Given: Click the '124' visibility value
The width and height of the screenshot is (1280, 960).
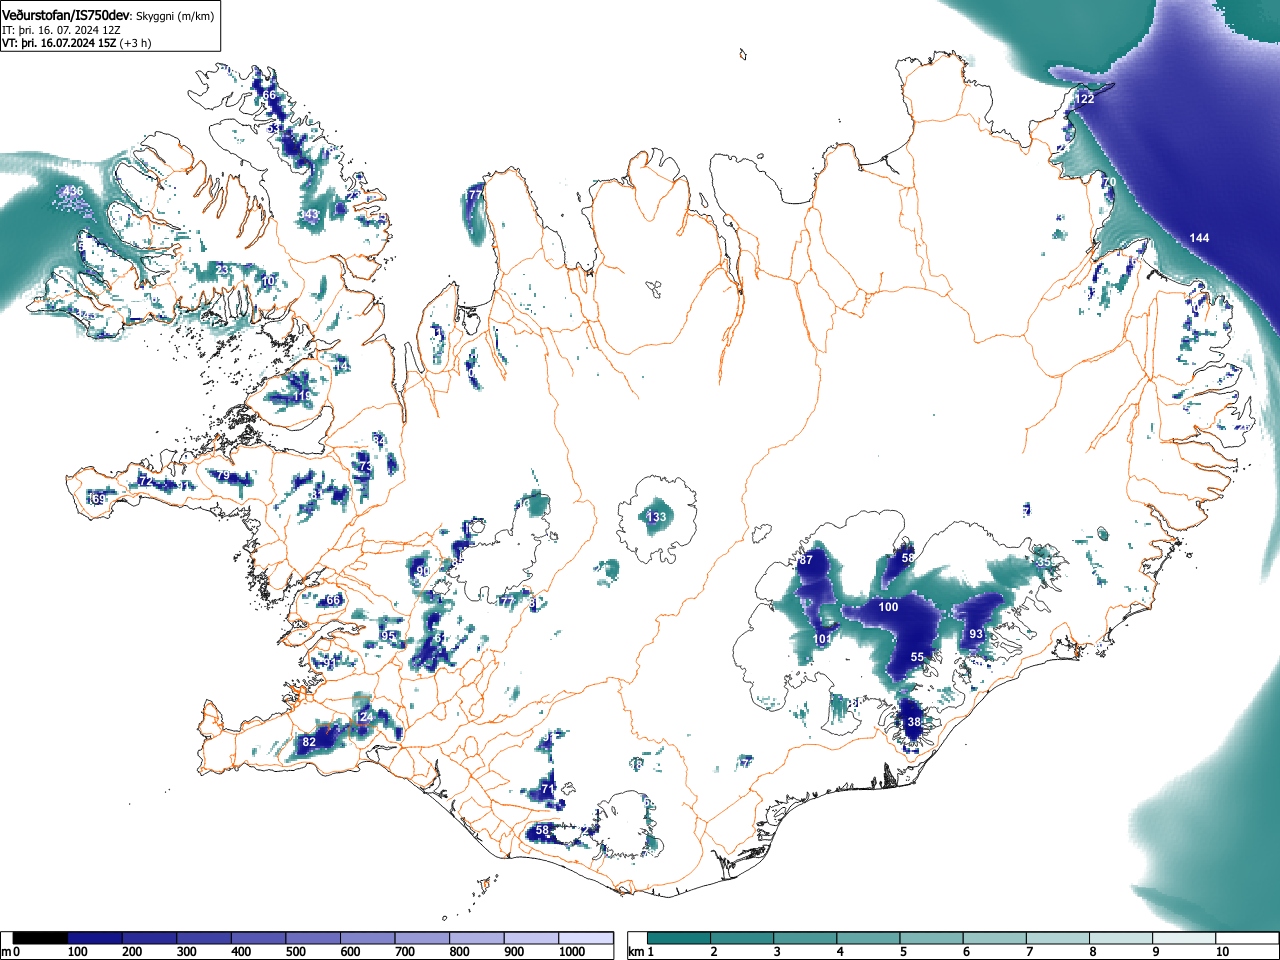Looking at the screenshot, I should click(364, 717).
